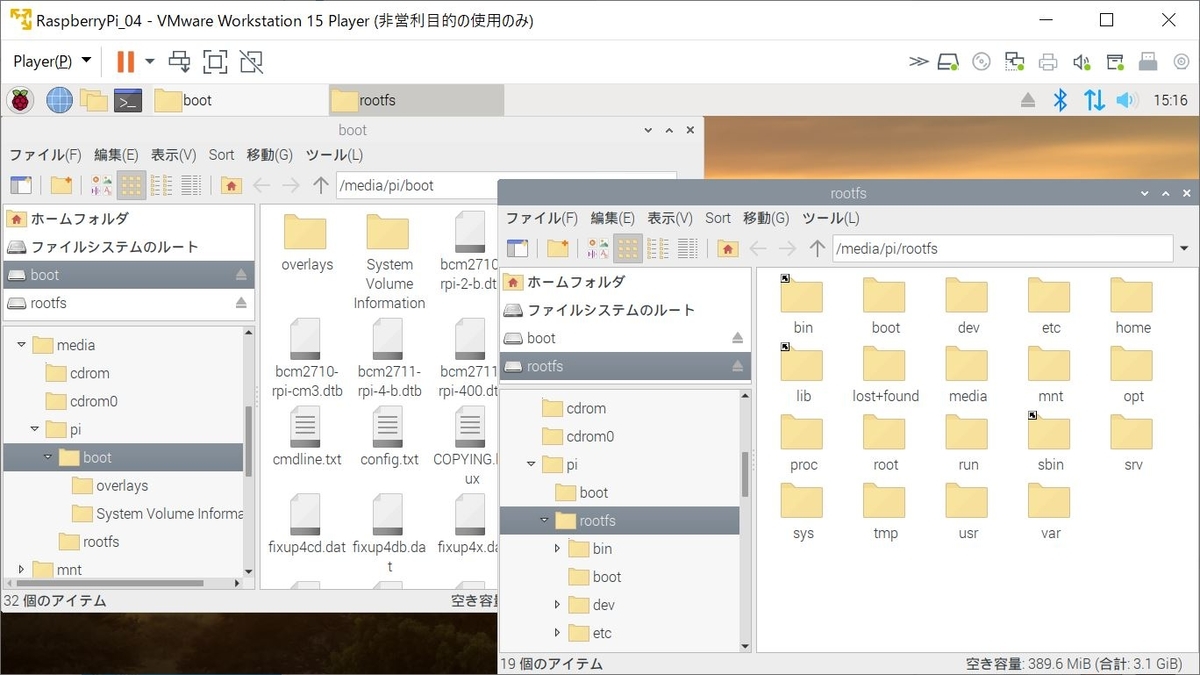Switch boot window to thumbnail view
1200x675 pixels.
tap(101, 185)
